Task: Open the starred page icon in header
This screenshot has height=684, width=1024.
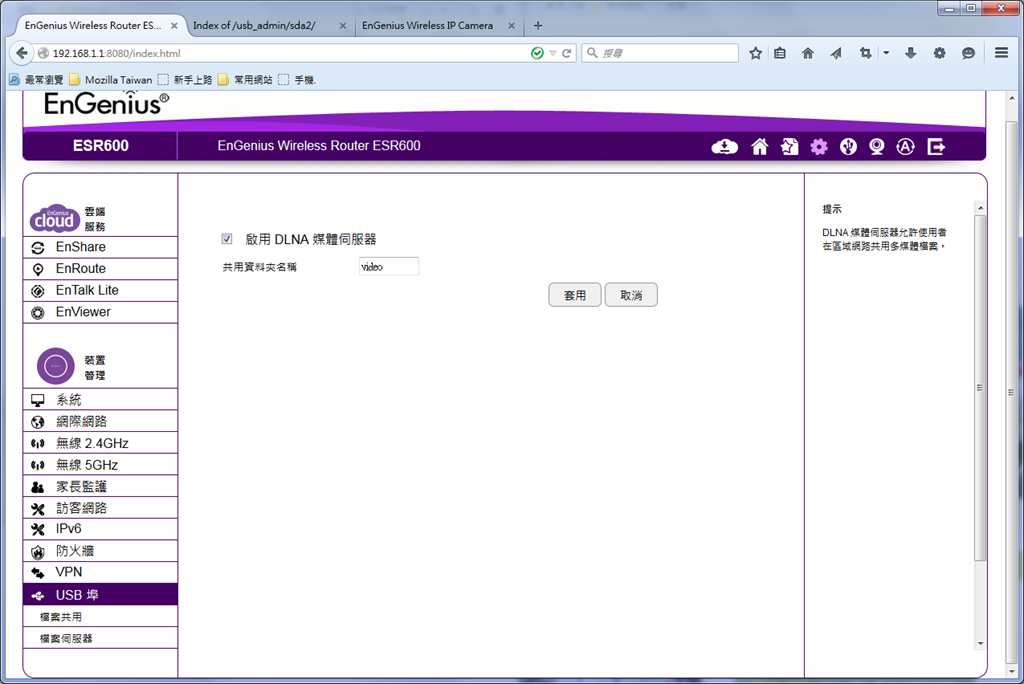Action: (x=789, y=147)
